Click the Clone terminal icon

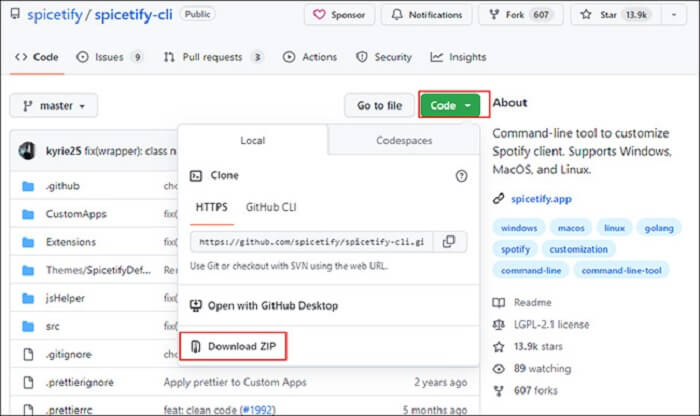pyautogui.click(x=196, y=176)
